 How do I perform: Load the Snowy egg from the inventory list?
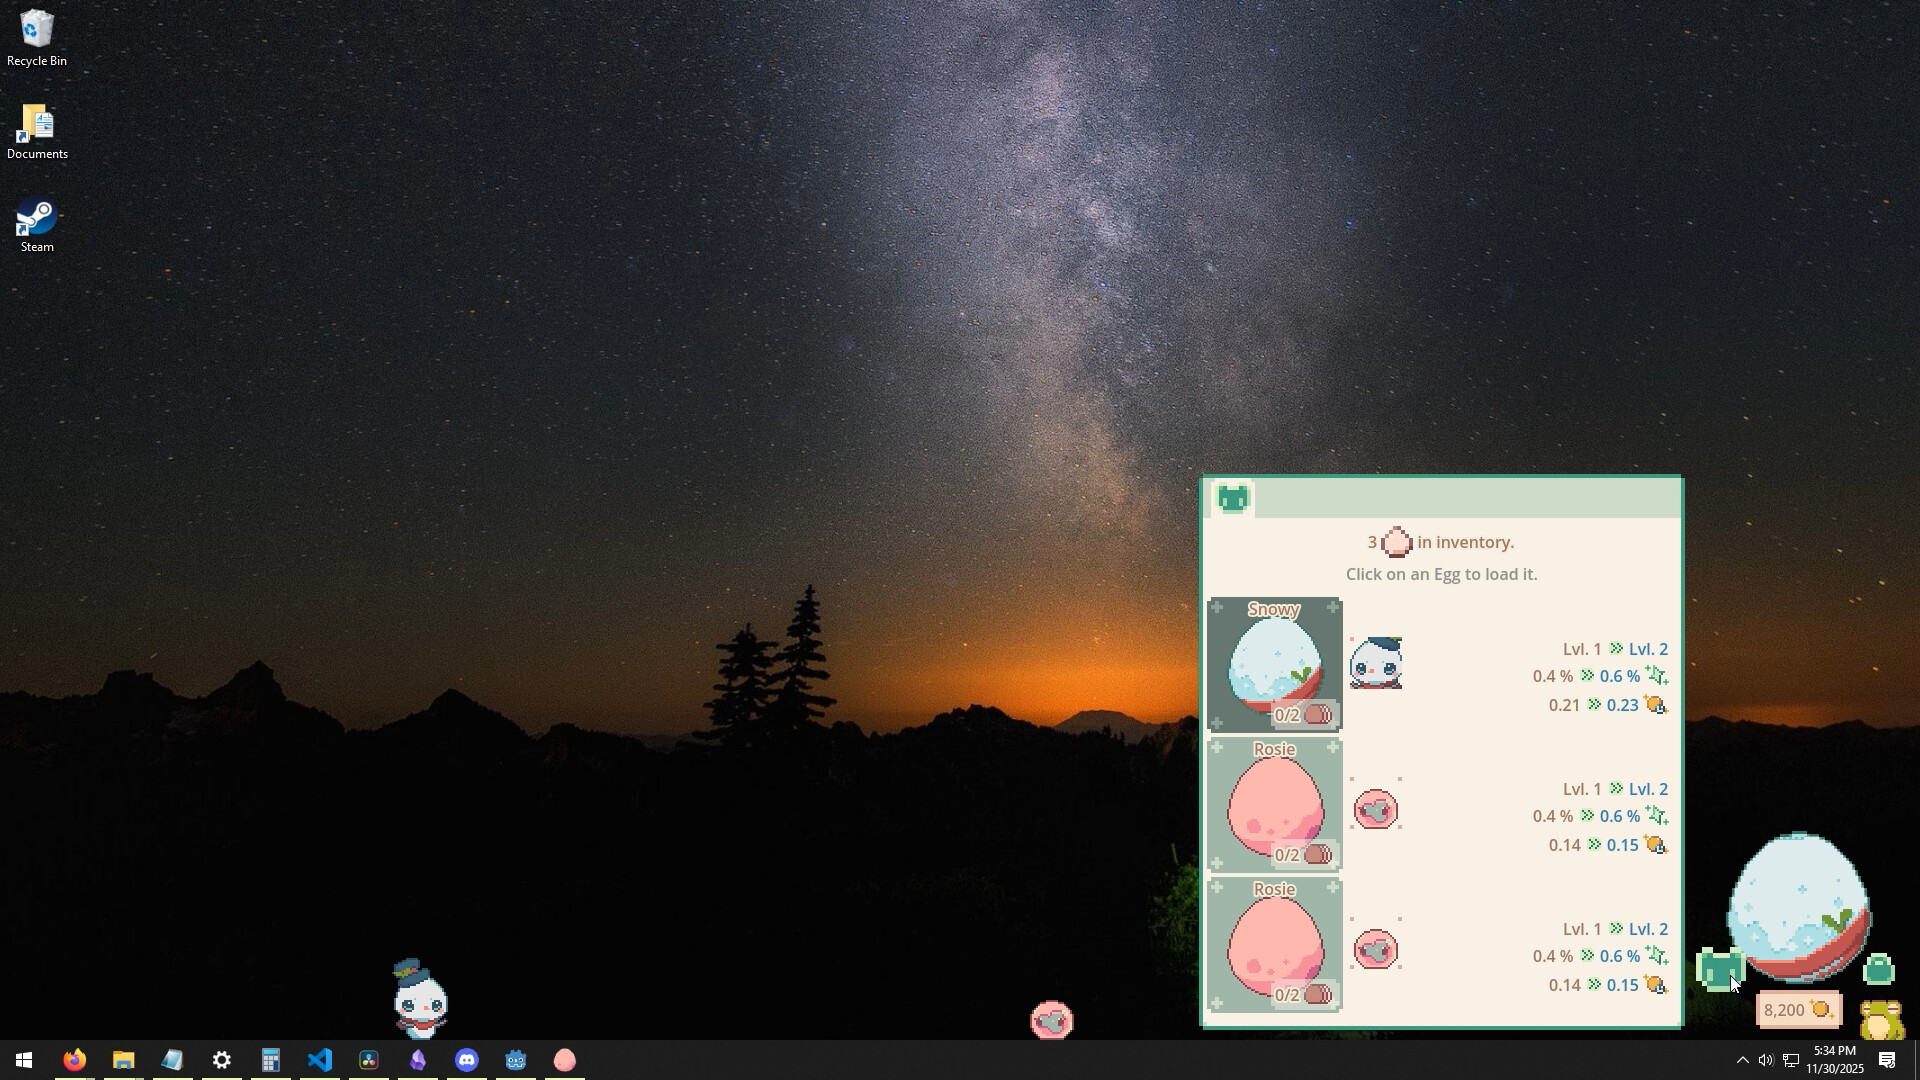1274,664
